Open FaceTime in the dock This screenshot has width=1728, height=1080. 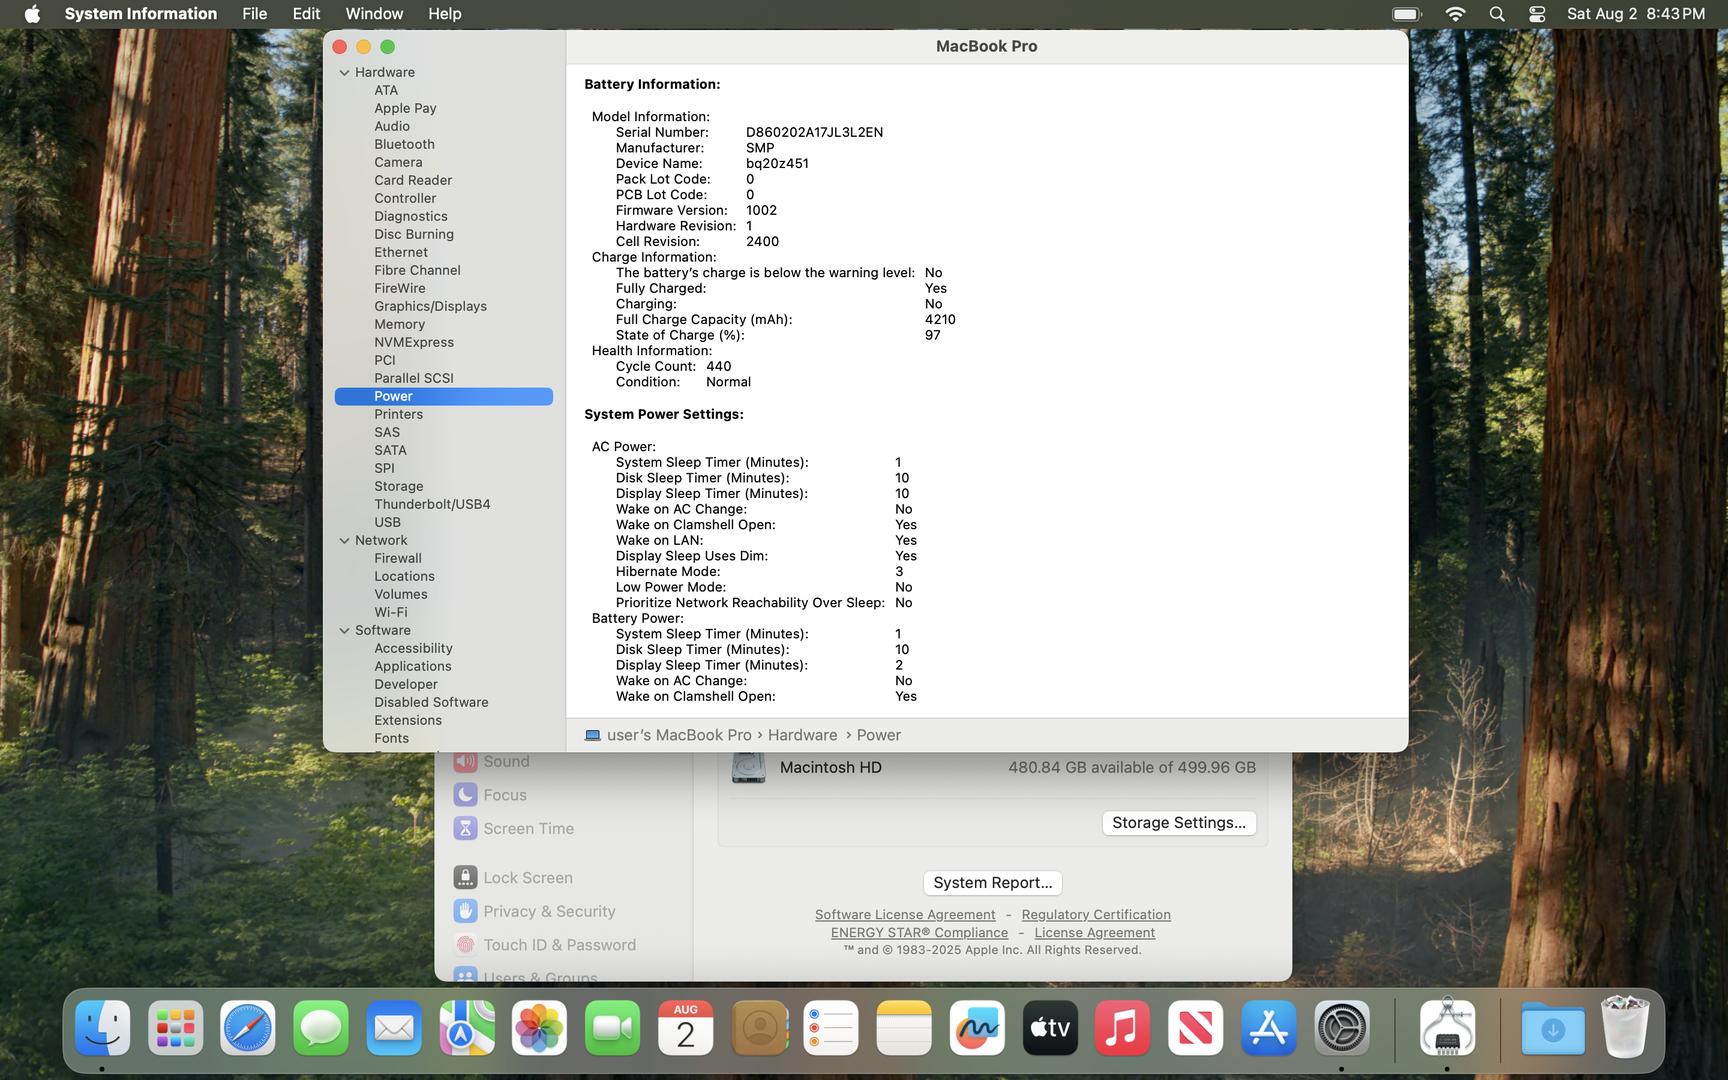(613, 1028)
